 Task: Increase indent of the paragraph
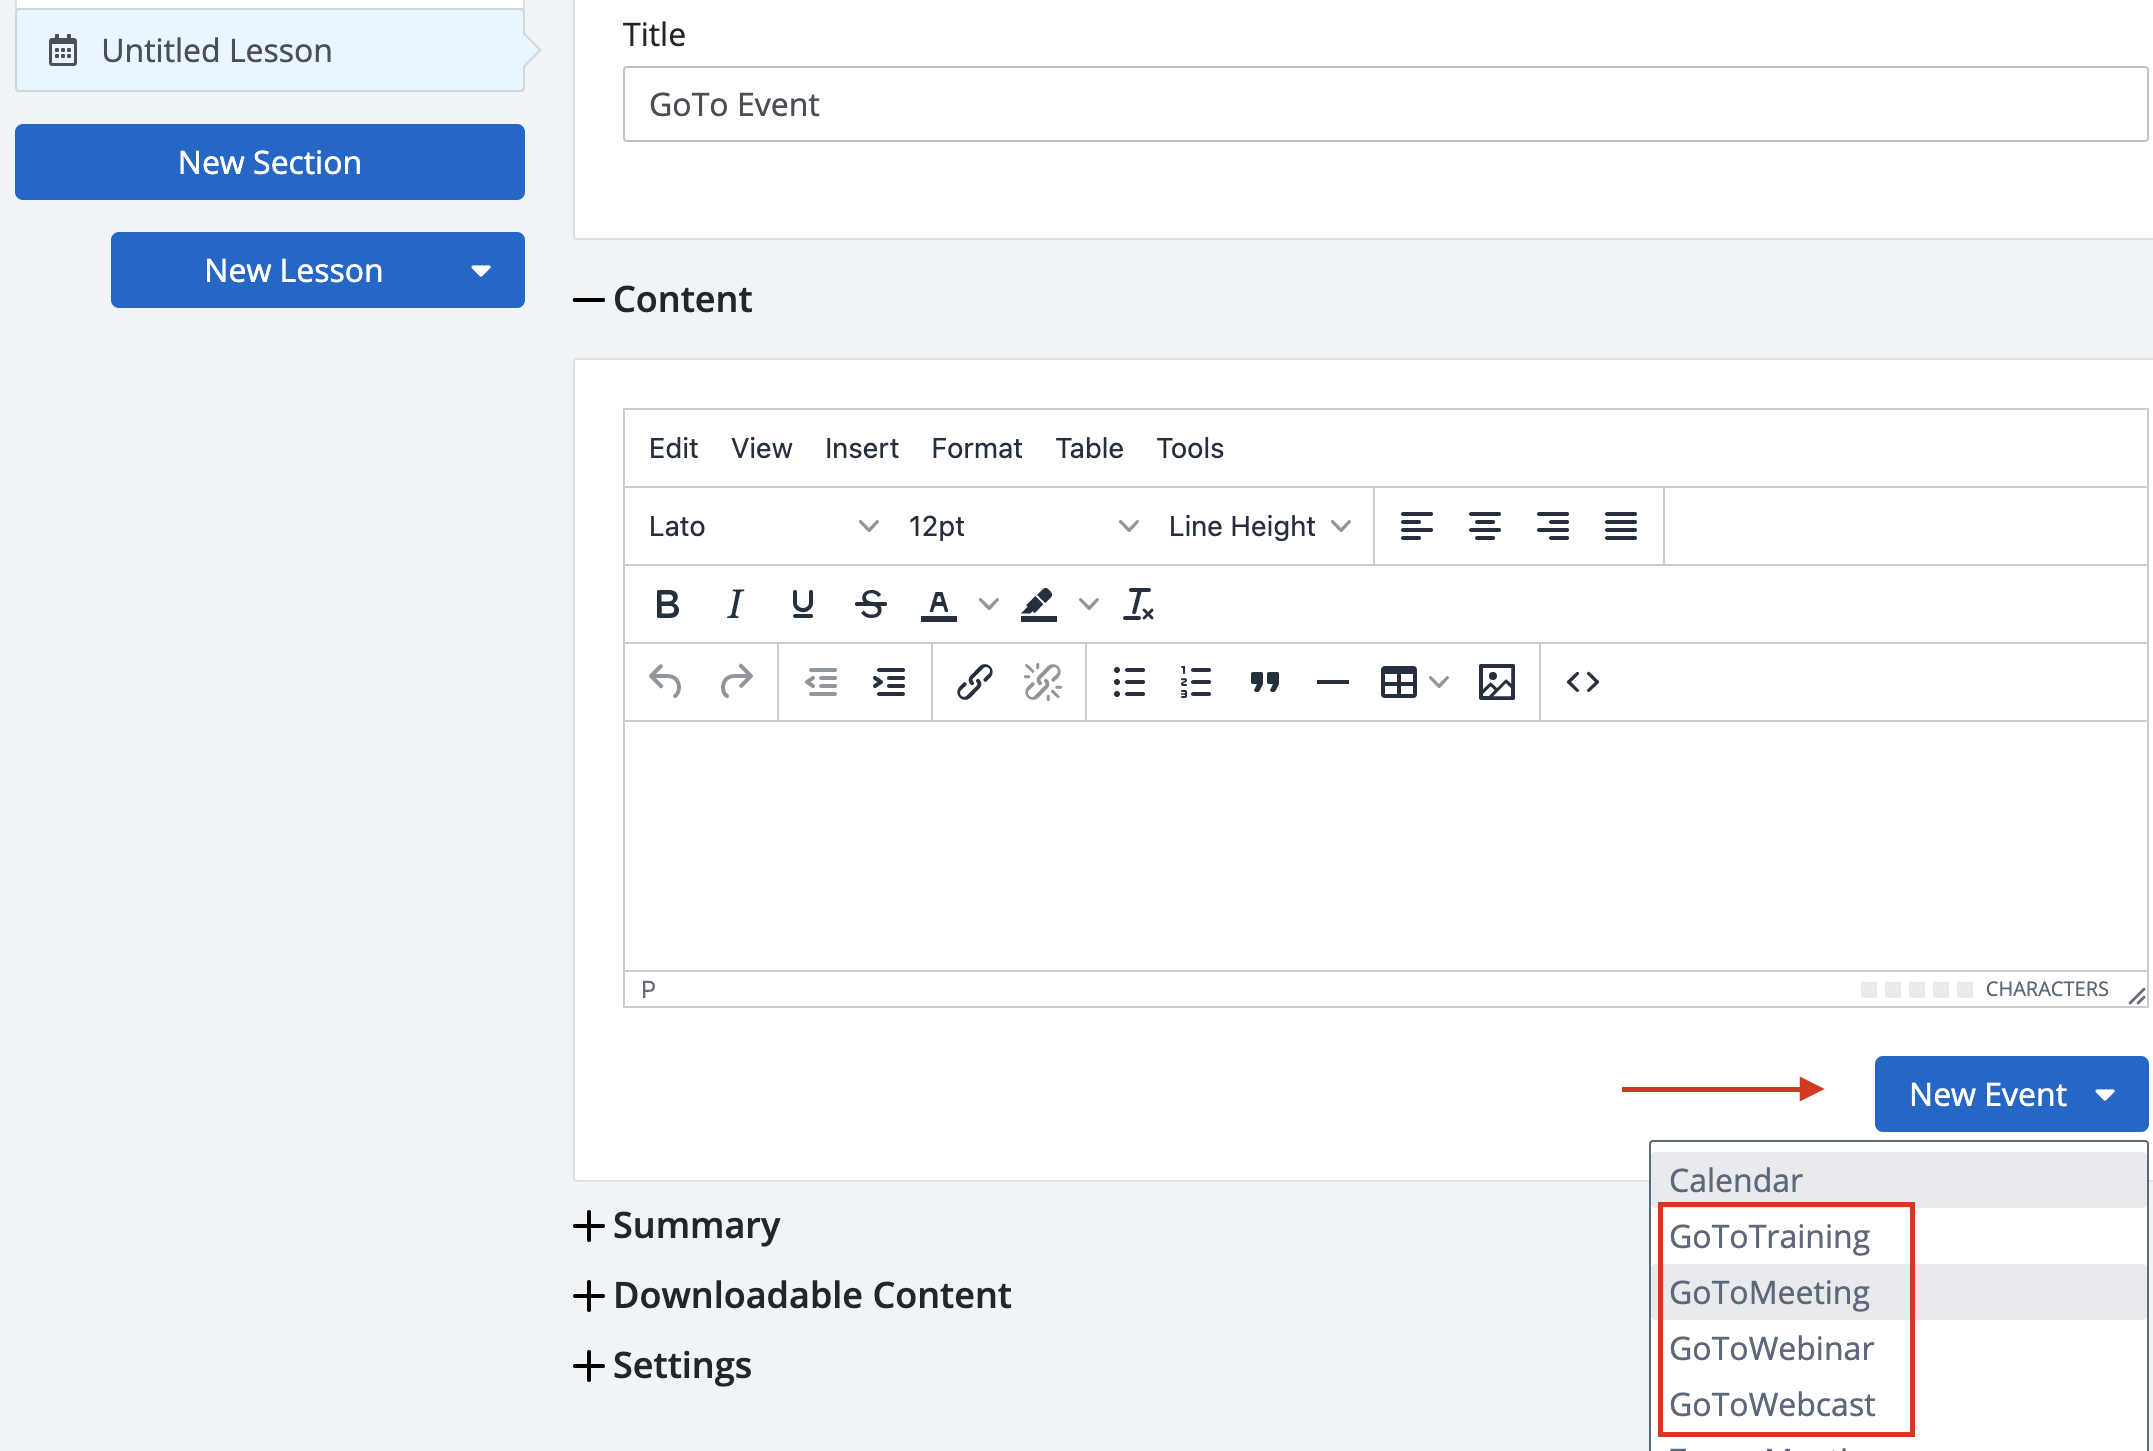click(889, 682)
